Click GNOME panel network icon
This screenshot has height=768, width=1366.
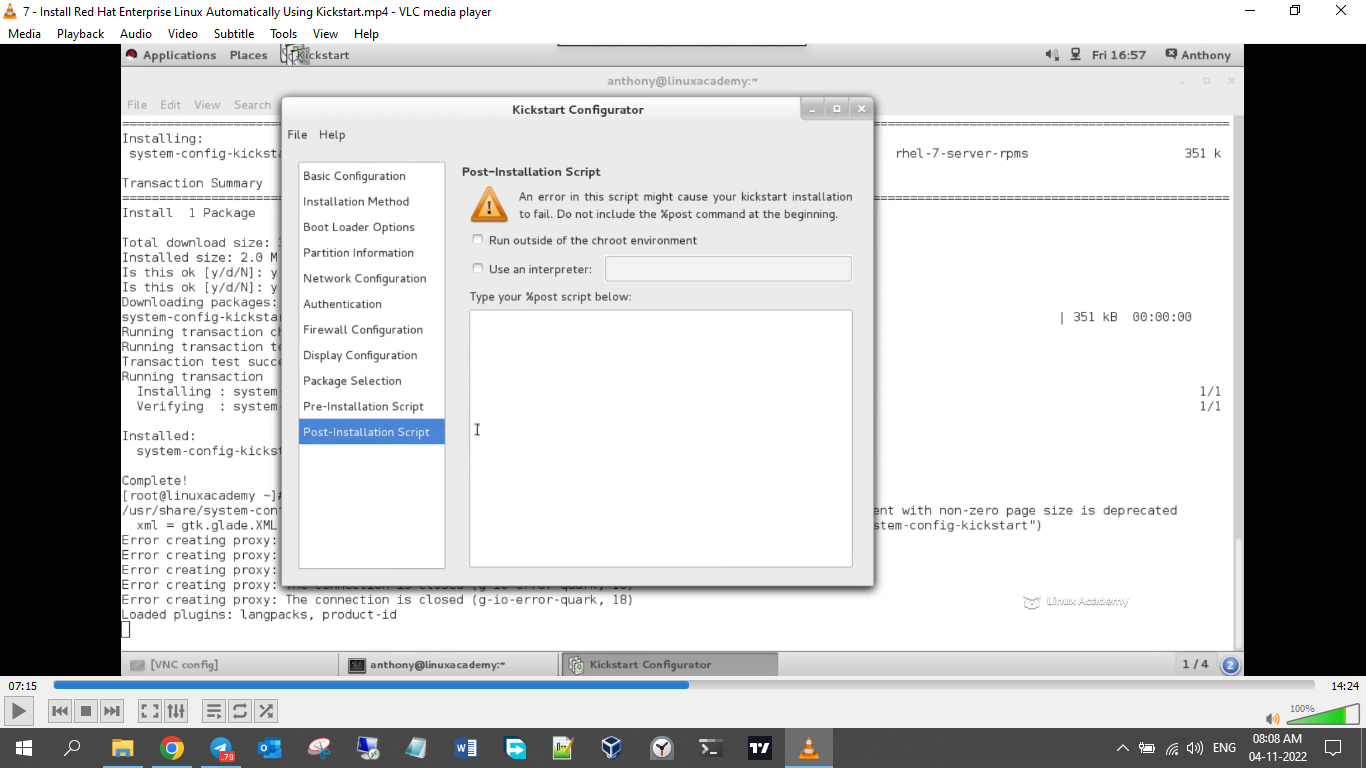pyautogui.click(x=1076, y=55)
